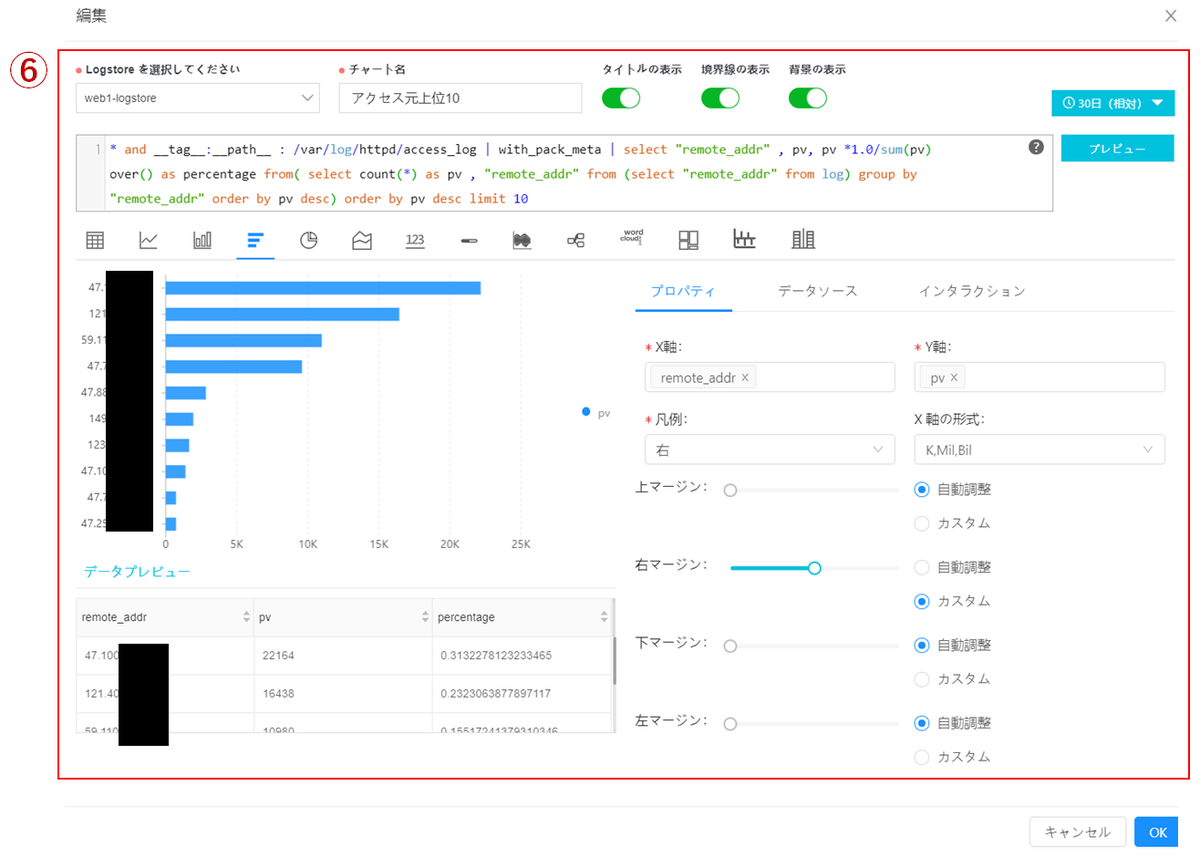Select カスタム for 下マージン
Image resolution: width=1200 pixels, height=858 pixels.
[x=922, y=679]
